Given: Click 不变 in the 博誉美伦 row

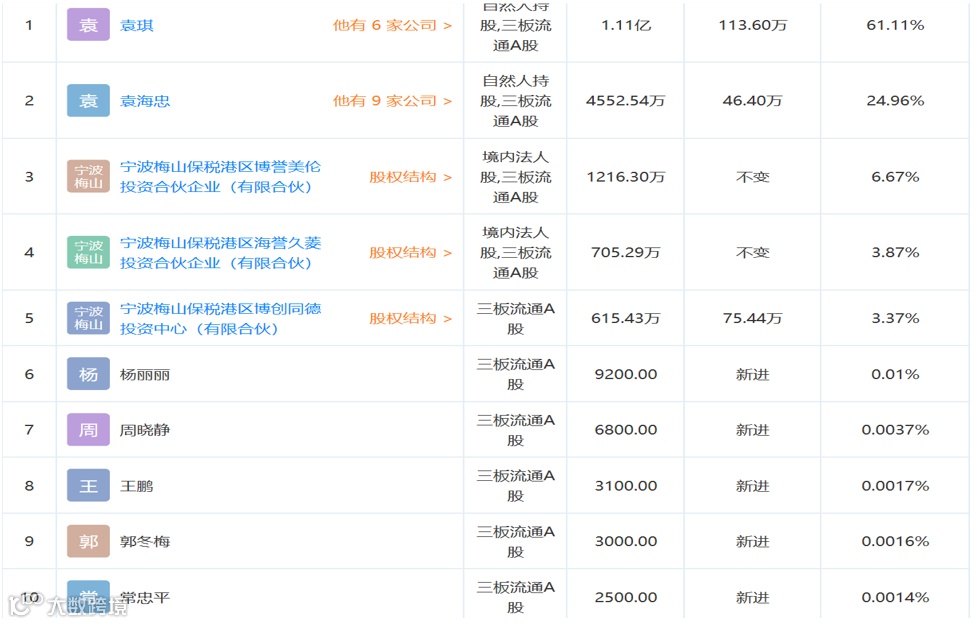Looking at the screenshot, I should (x=752, y=178).
